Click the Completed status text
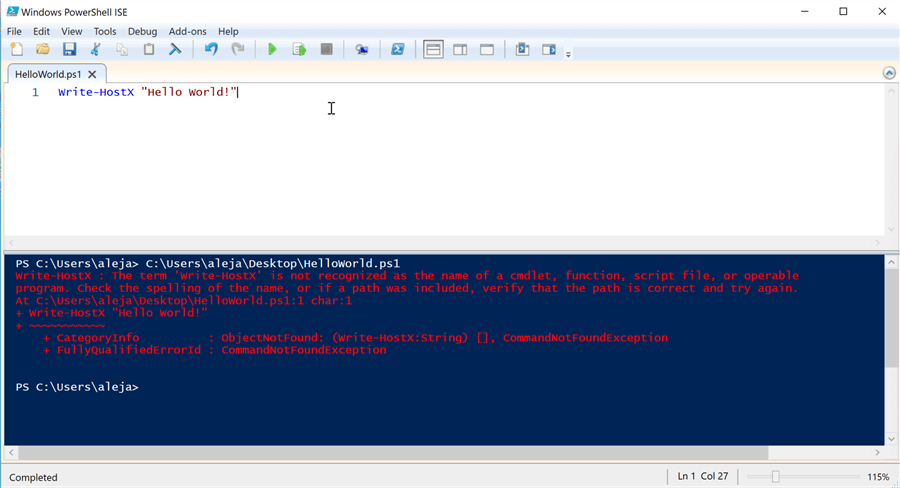 (x=33, y=478)
